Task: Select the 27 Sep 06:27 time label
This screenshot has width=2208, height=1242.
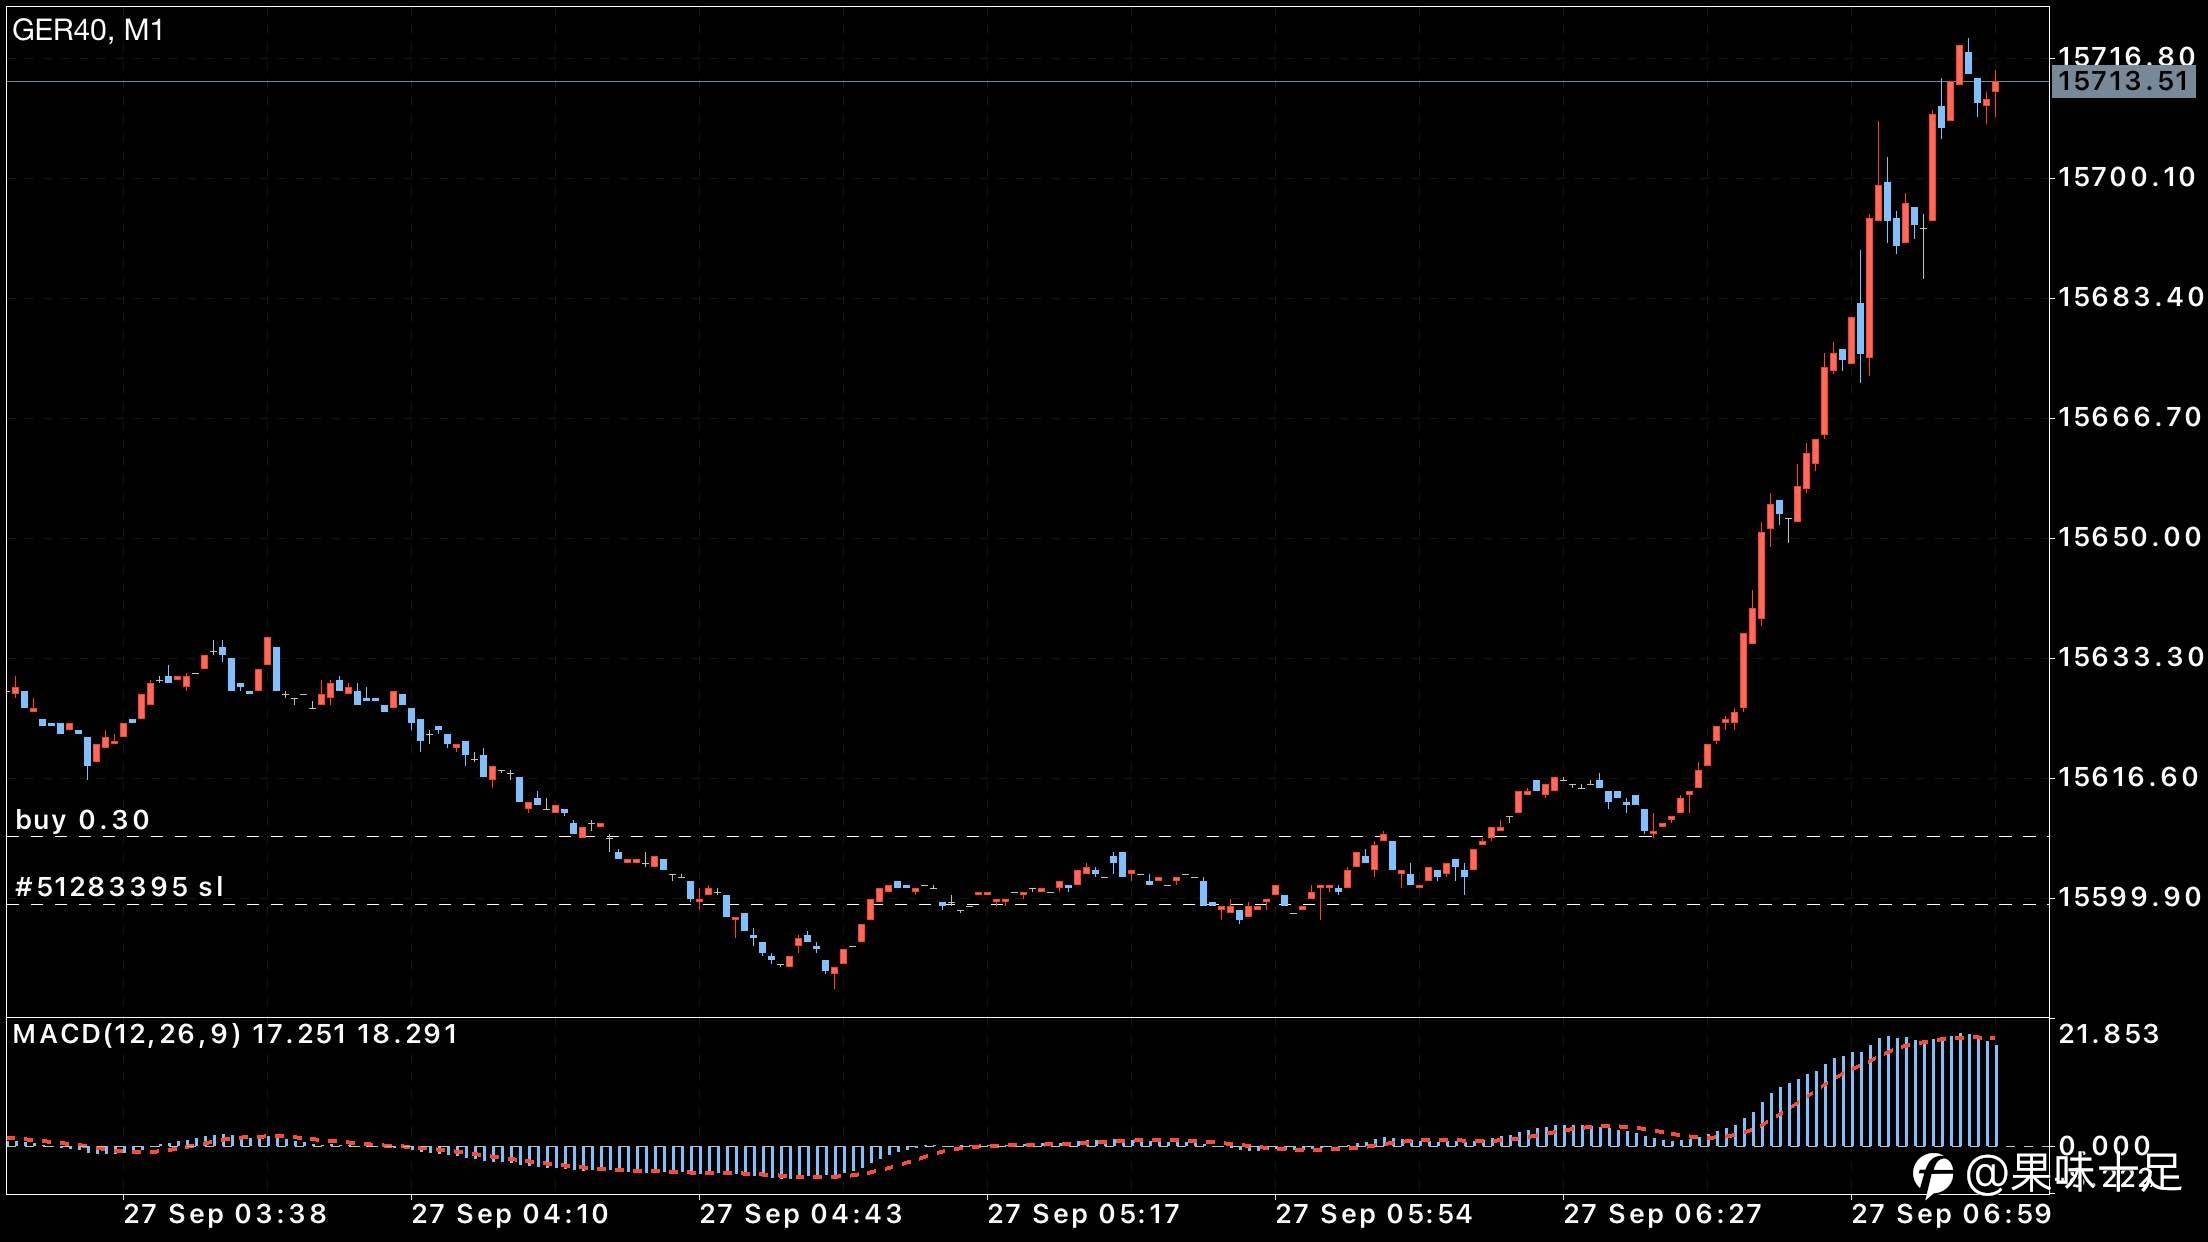Action: pos(1662,1214)
